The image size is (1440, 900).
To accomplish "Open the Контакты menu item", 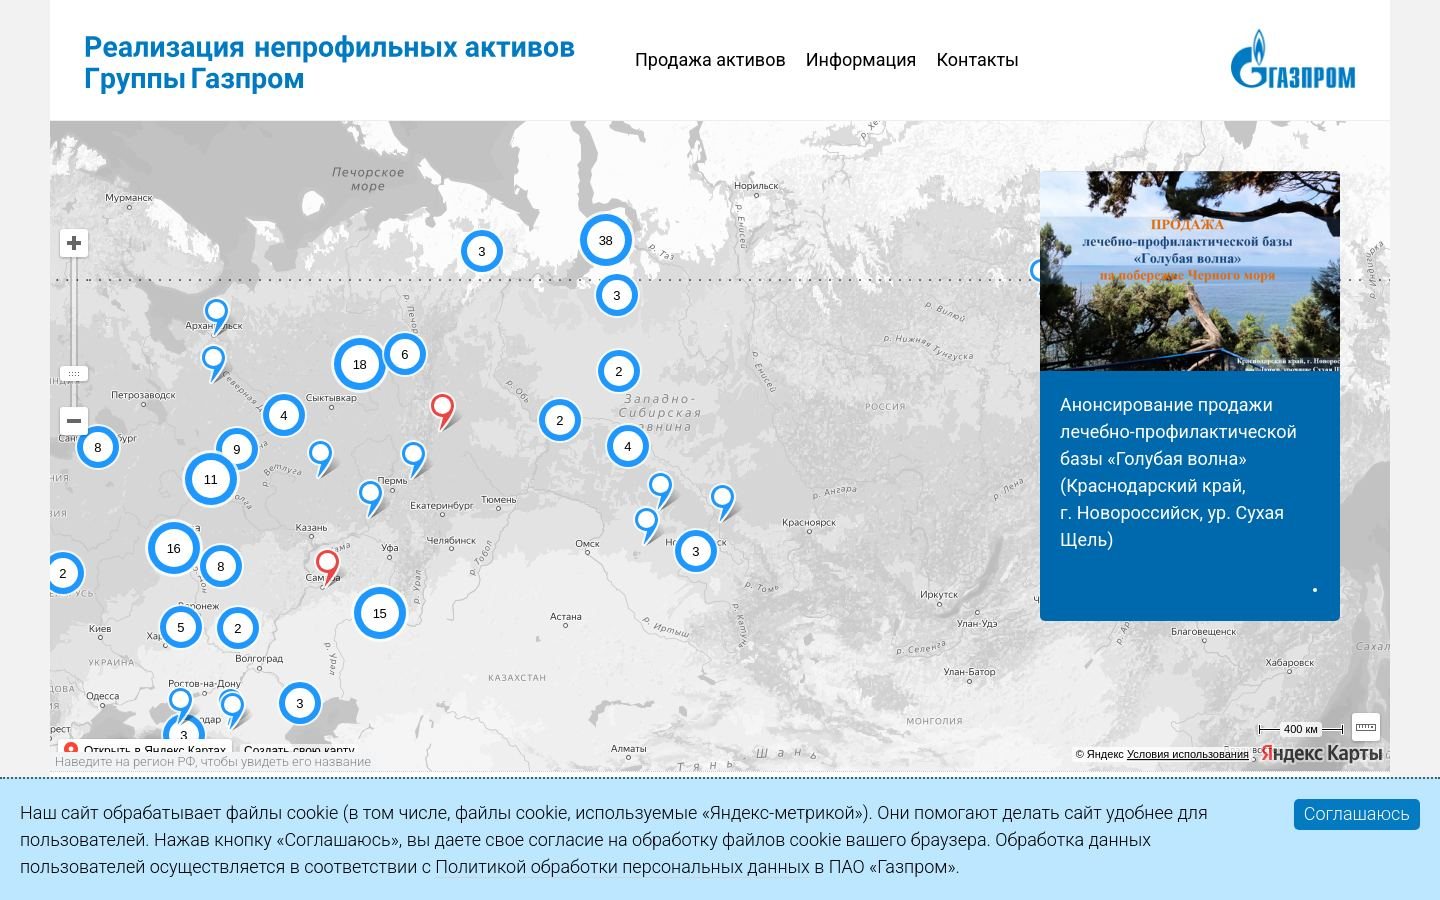I will (x=977, y=60).
